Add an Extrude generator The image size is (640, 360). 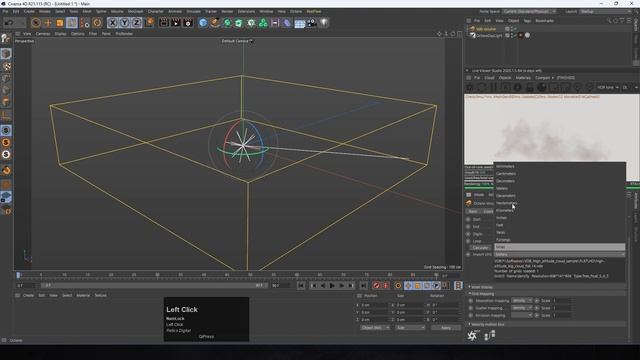point(239,23)
